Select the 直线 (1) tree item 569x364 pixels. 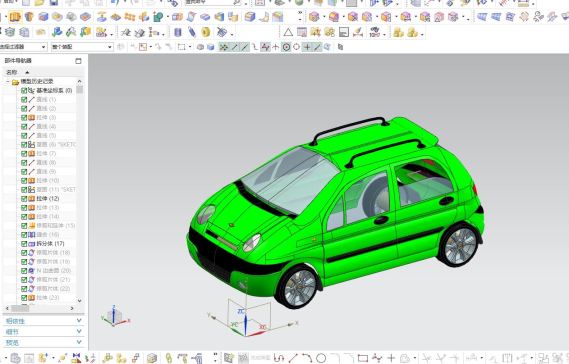click(46, 99)
